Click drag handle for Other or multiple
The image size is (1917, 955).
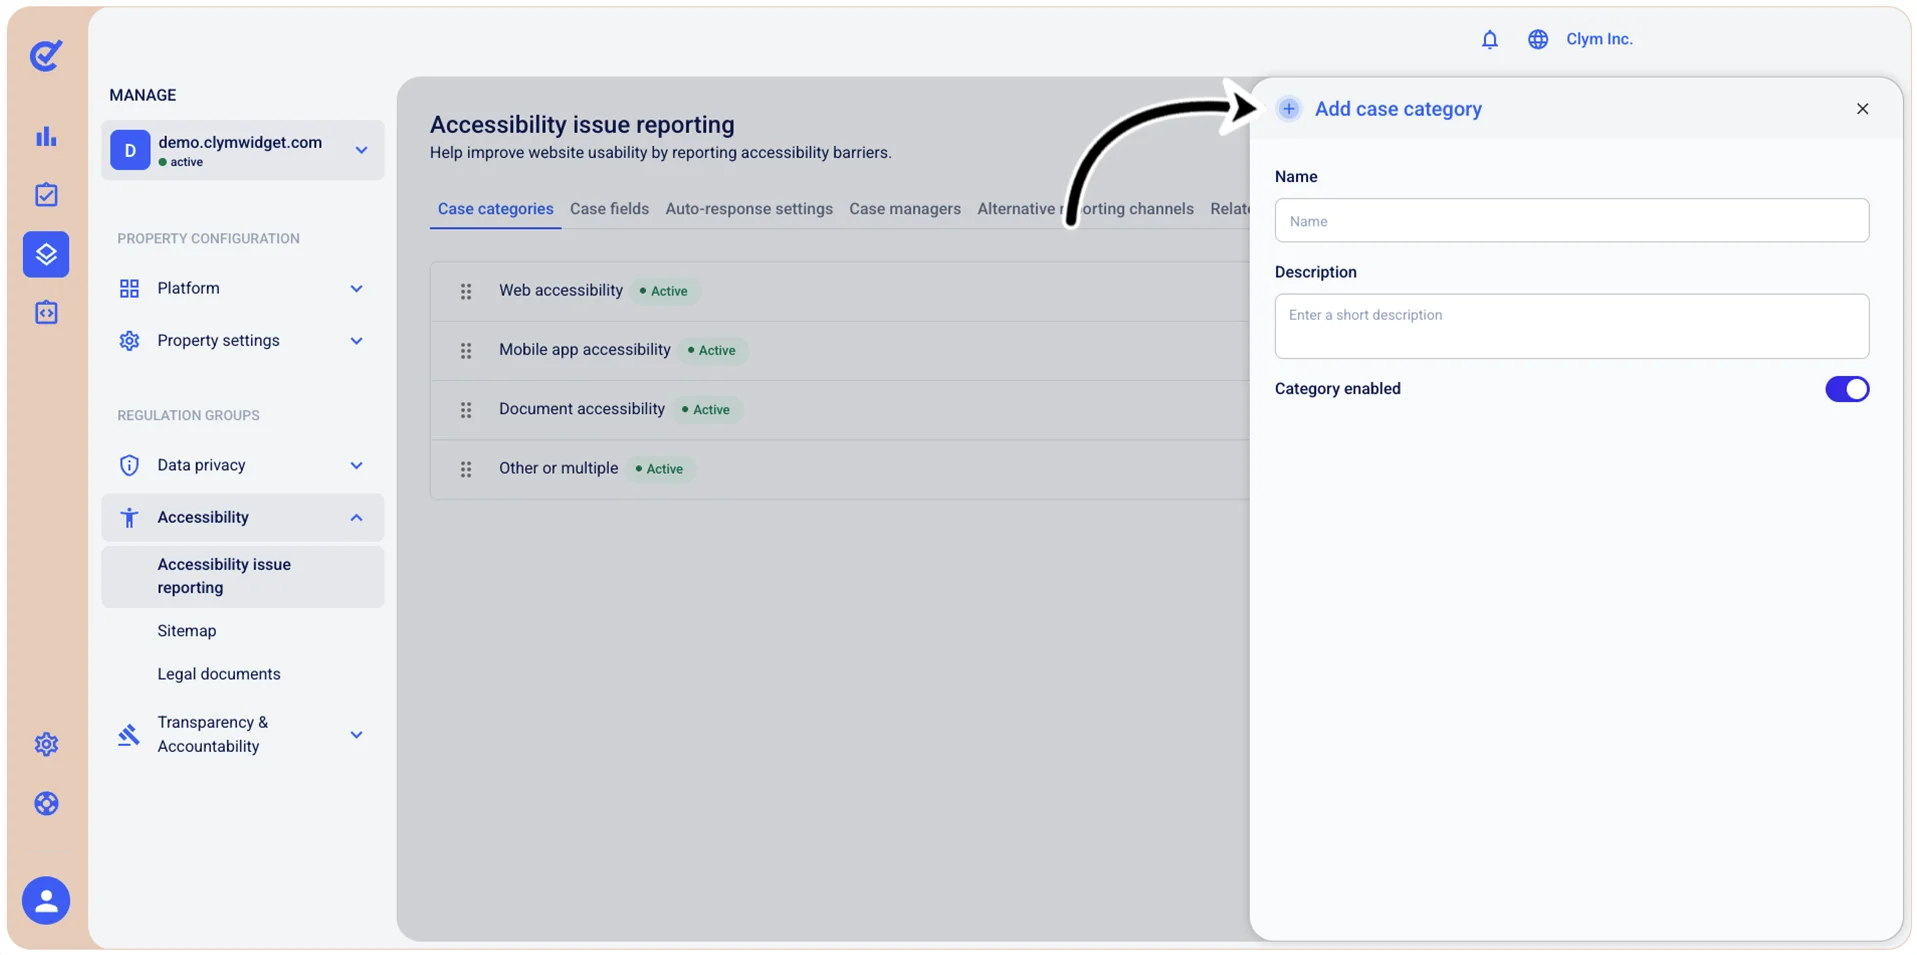pyautogui.click(x=466, y=469)
